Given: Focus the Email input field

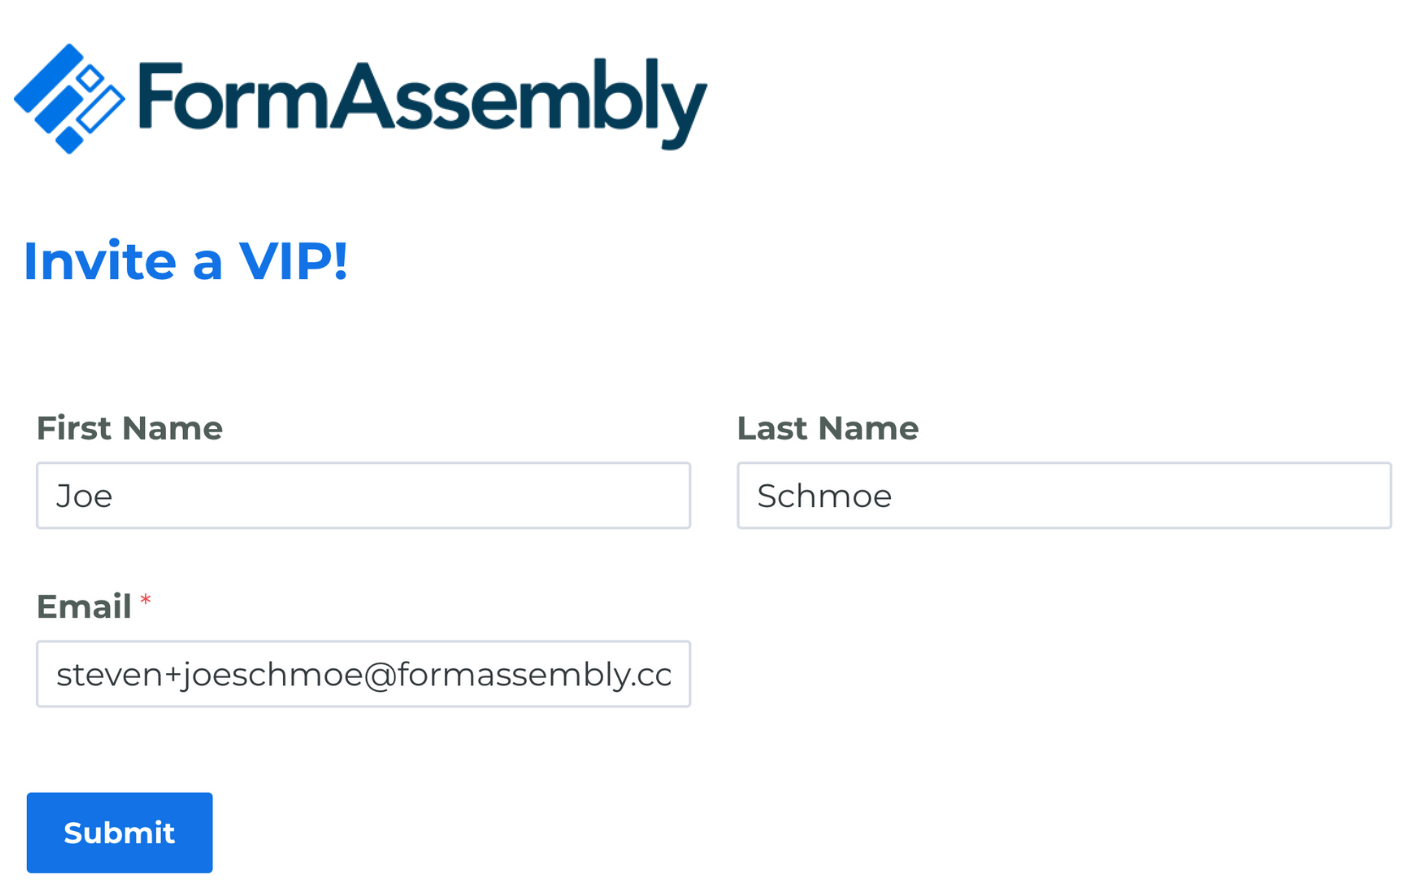Looking at the screenshot, I should point(364,674).
